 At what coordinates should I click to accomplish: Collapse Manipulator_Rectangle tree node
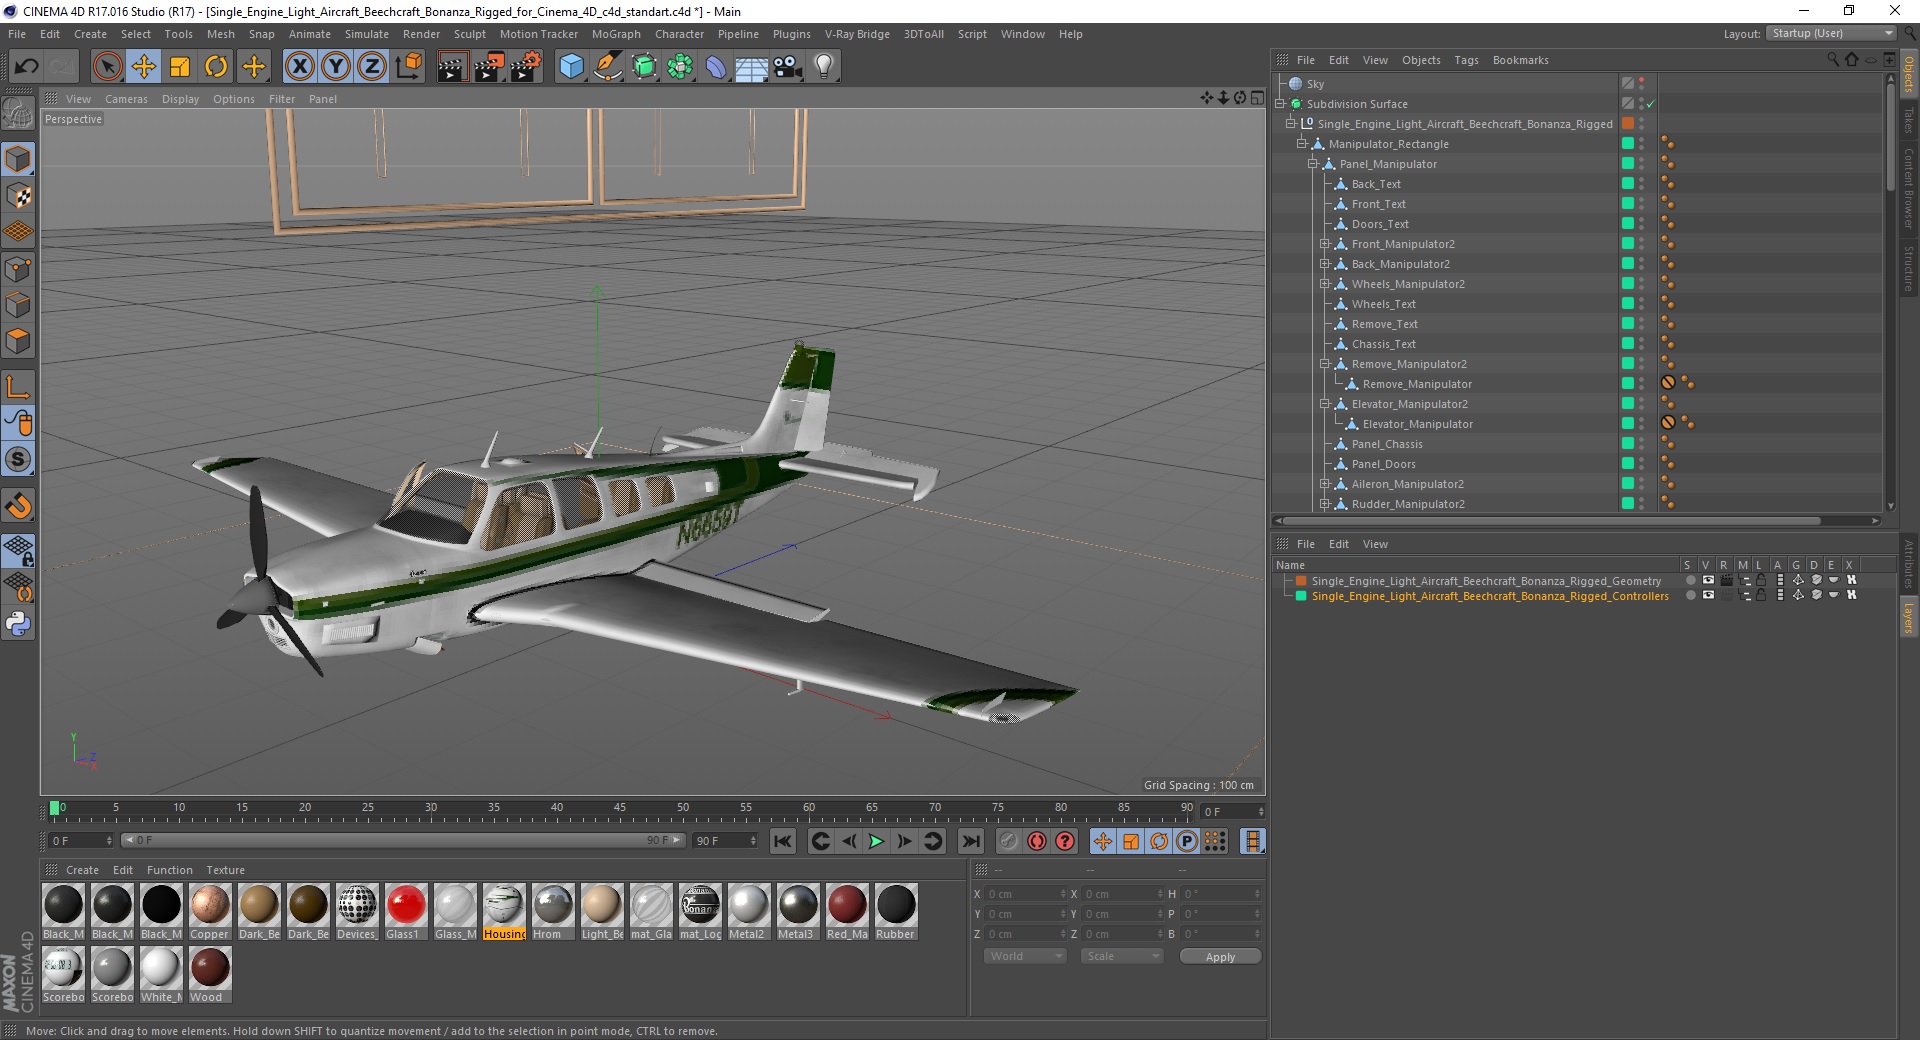coord(1302,144)
